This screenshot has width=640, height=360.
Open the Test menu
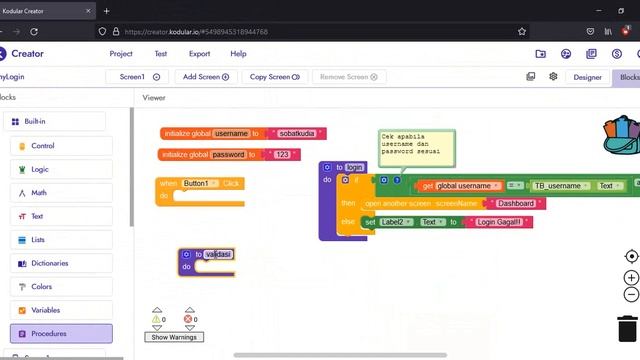[161, 53]
